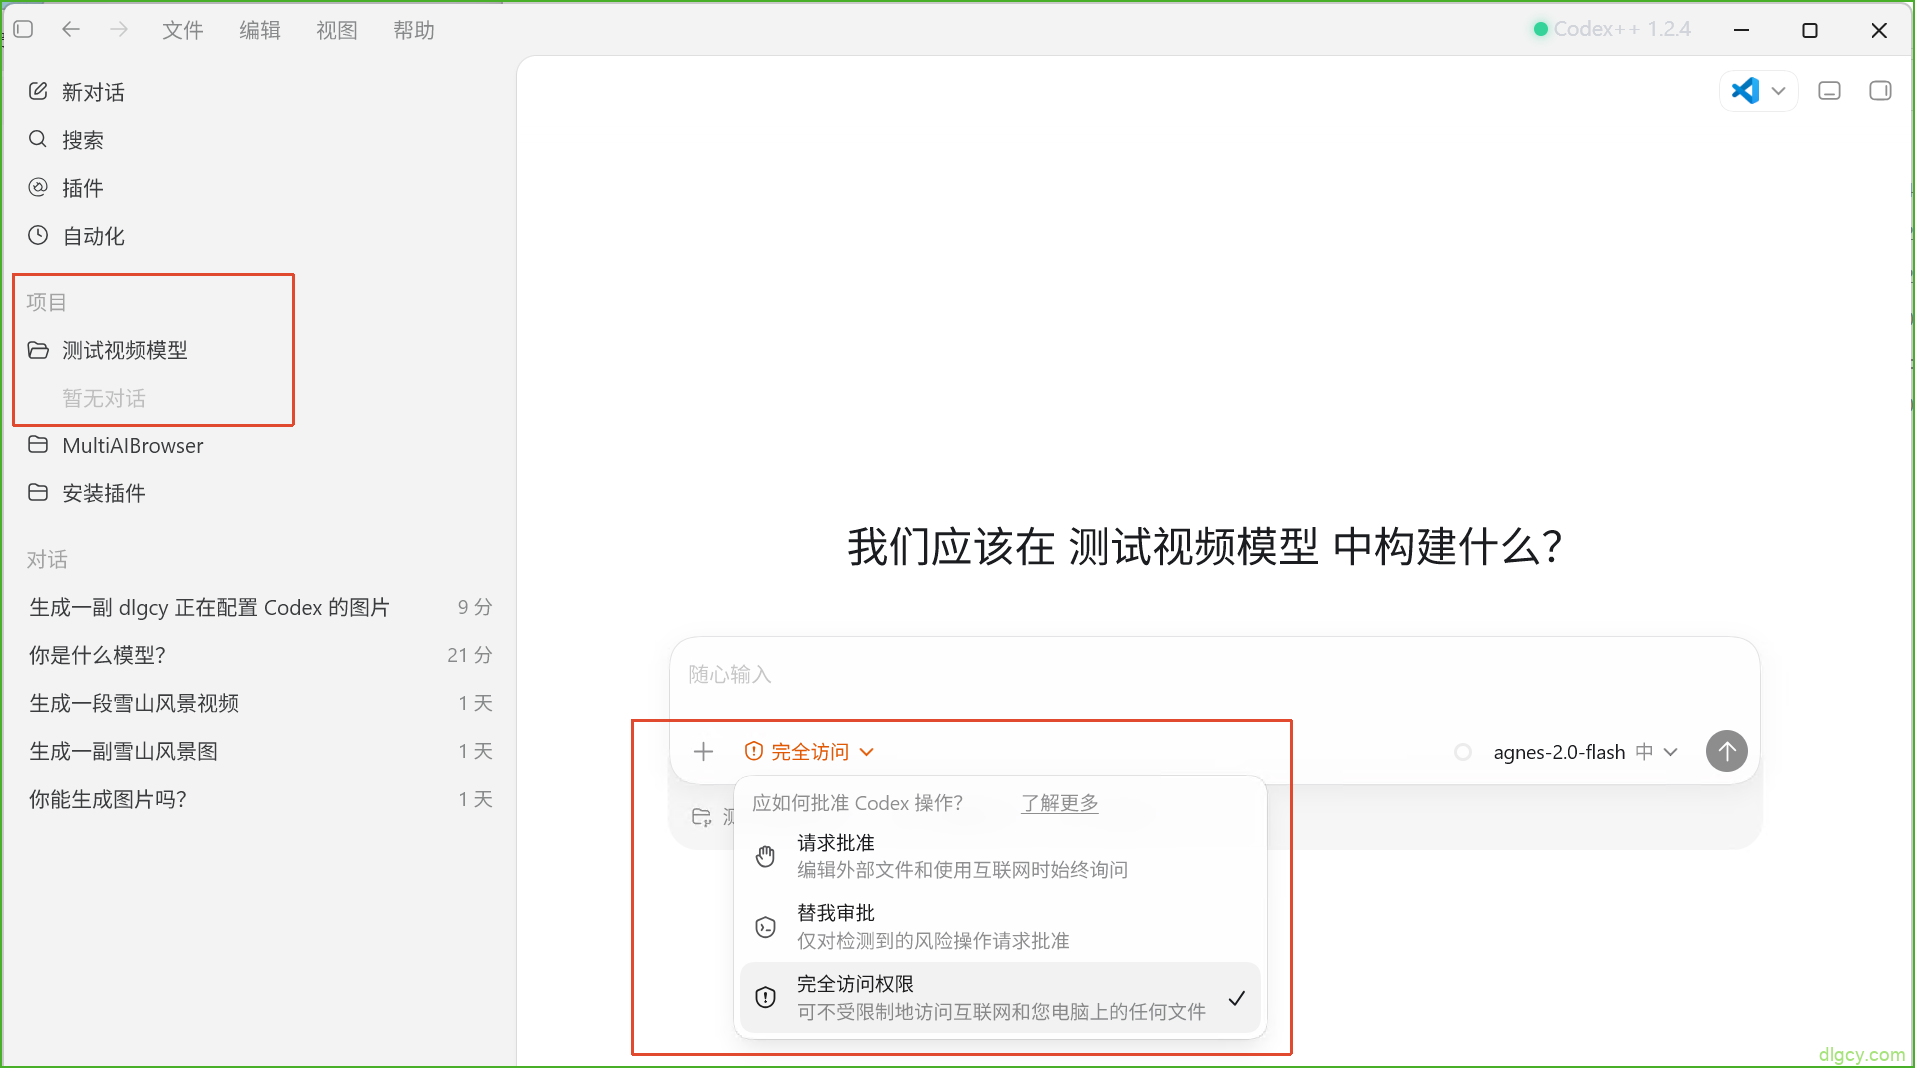The width and height of the screenshot is (1915, 1068).
Task: Open the 插件 page
Action: [x=260, y=188]
